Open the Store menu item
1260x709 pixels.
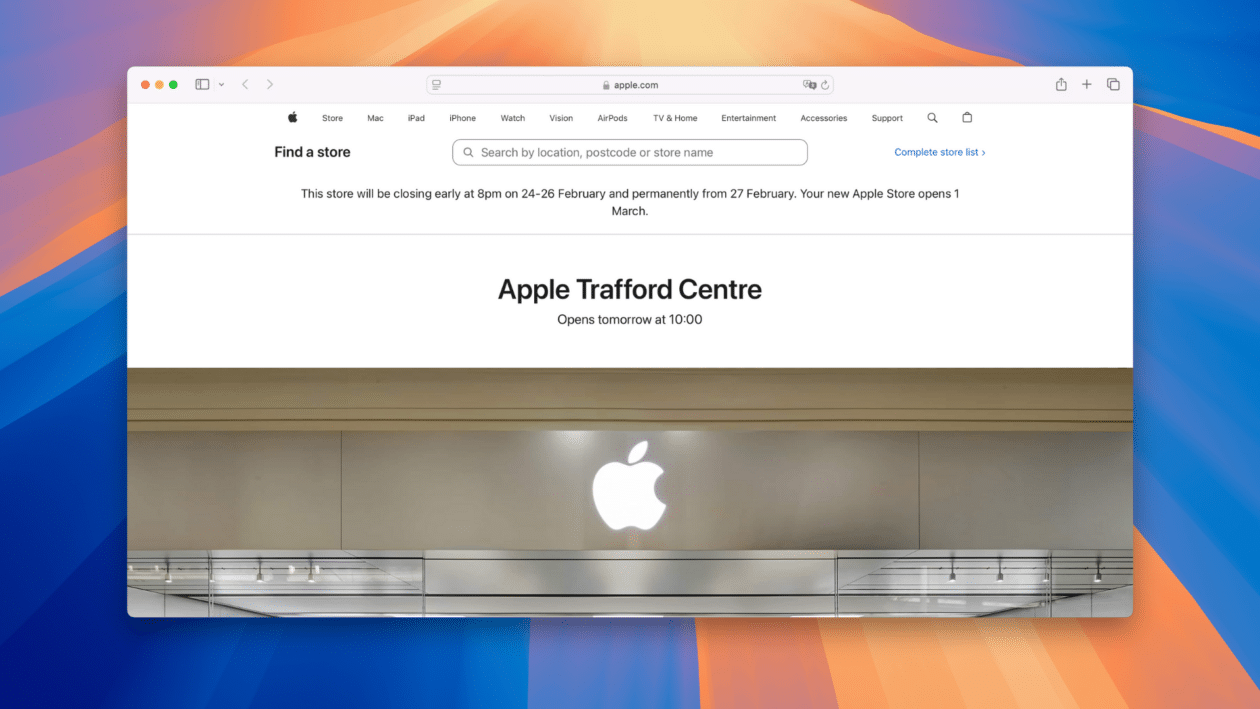332,118
